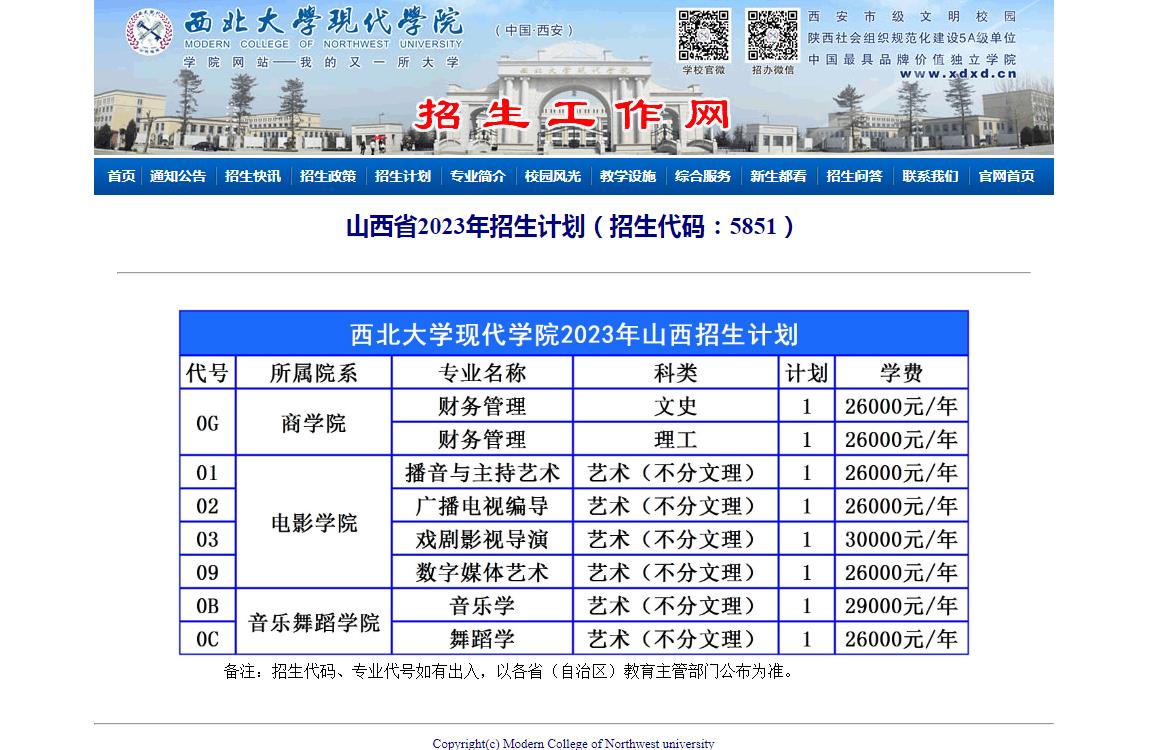Screen dimensions: 1150x750
Task: Click the 计划 column header
Action: [x=806, y=373]
